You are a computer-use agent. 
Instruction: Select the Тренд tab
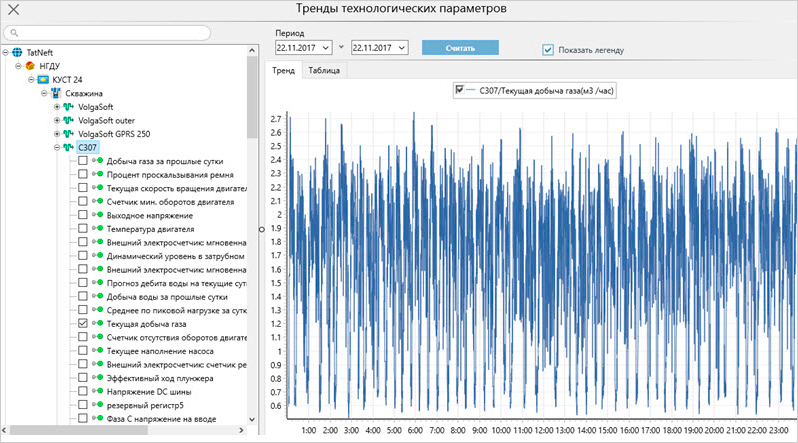283,71
